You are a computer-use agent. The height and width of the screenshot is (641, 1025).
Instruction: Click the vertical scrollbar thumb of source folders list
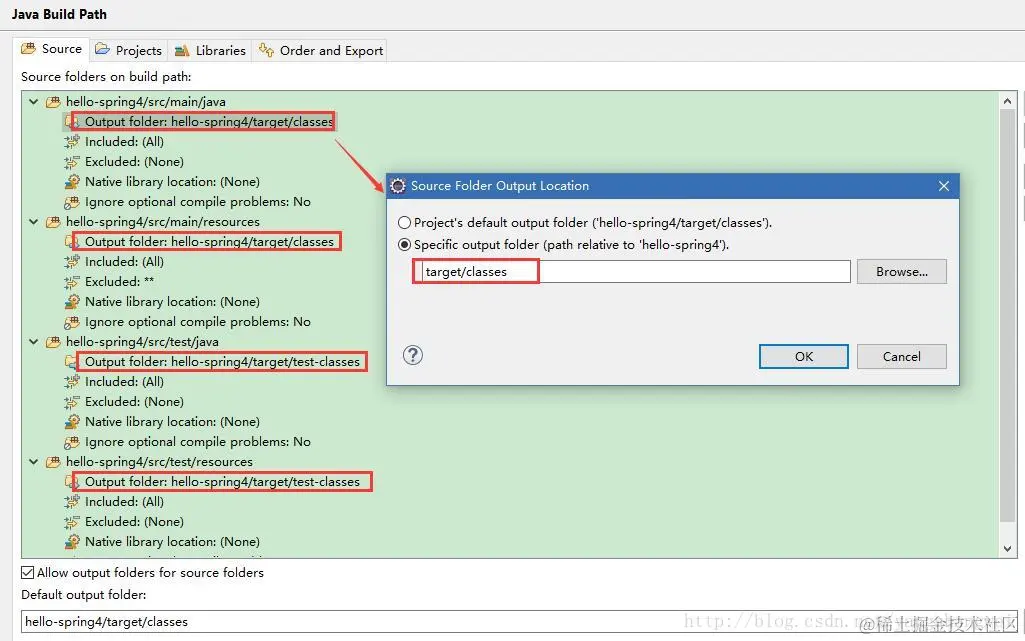tap(1007, 316)
